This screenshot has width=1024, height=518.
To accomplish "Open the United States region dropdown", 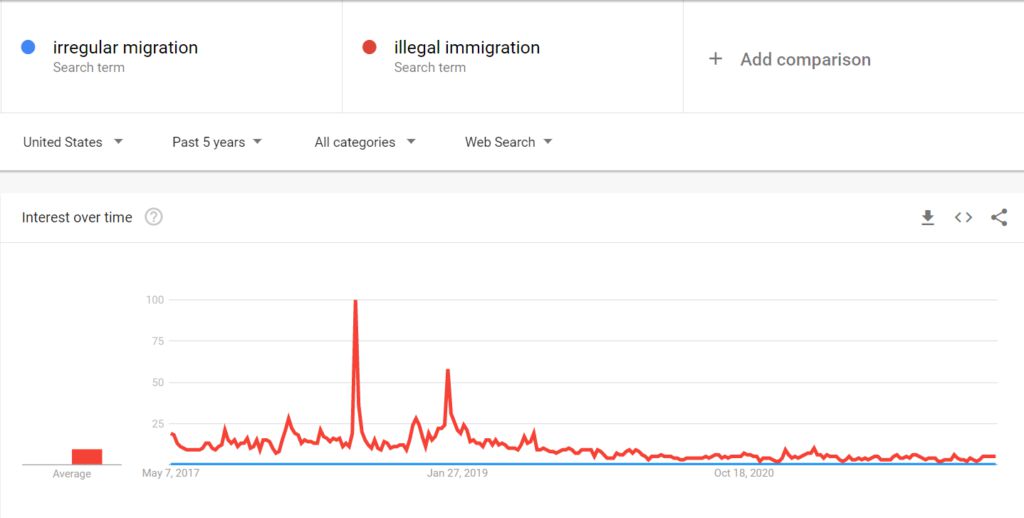I will [x=73, y=142].
